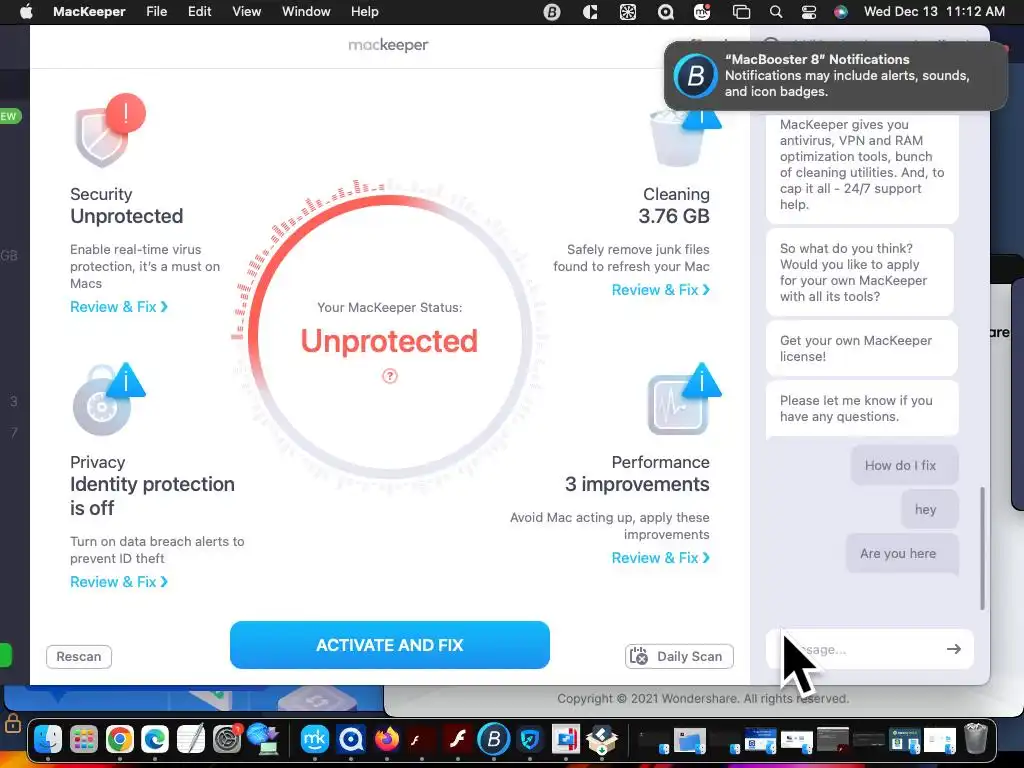
Task: Open MacBooster icon in the Dock
Action: (x=494, y=739)
